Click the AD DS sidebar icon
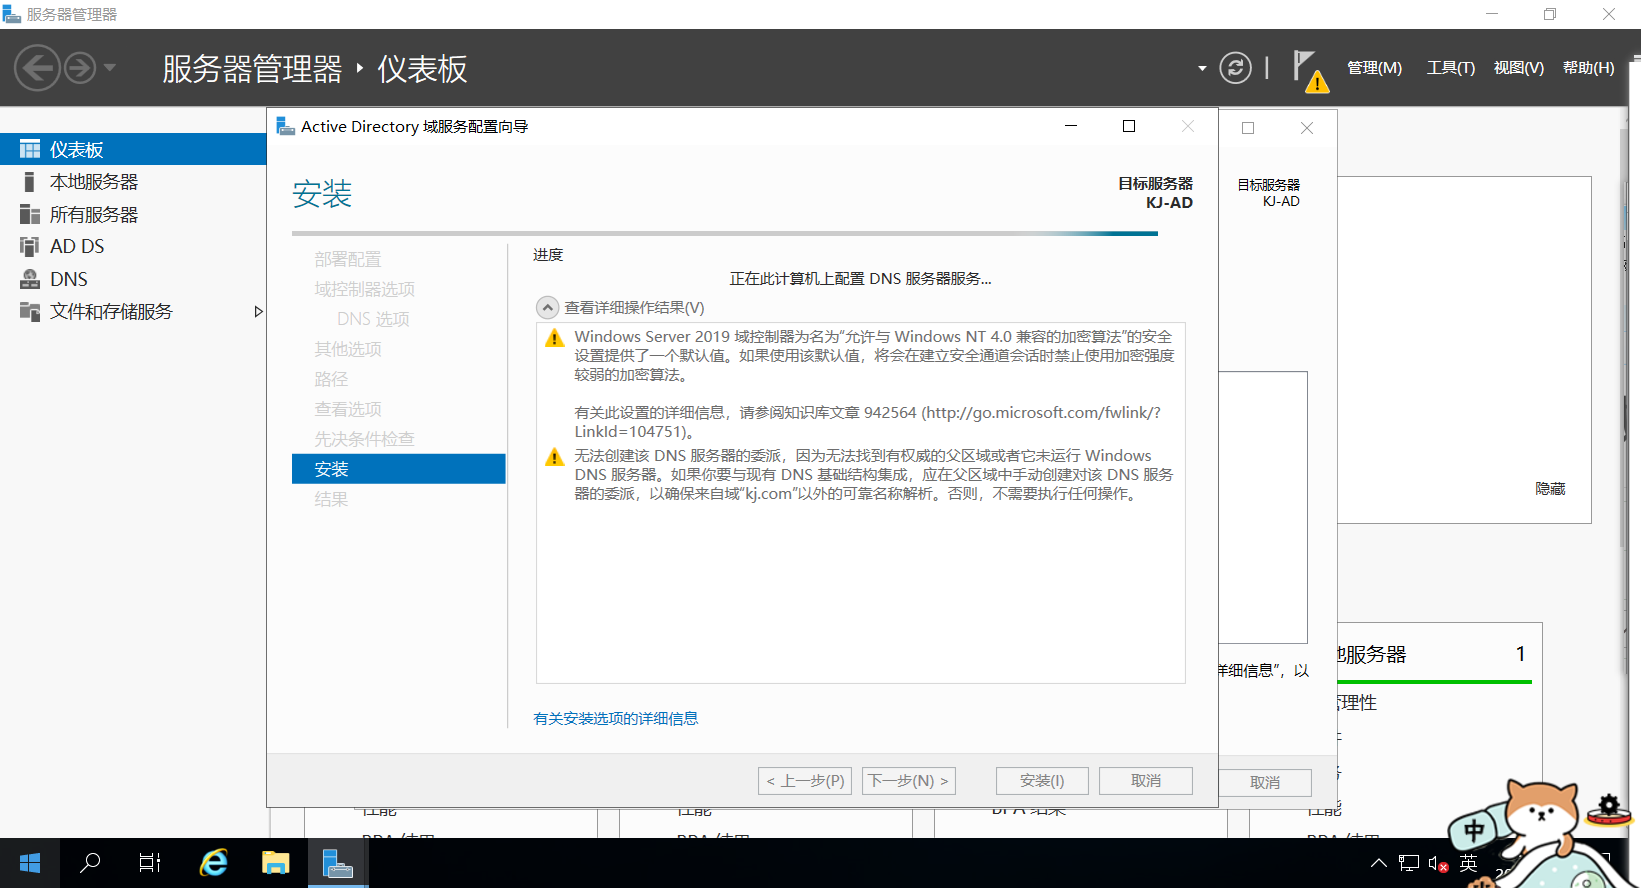Viewport: 1641px width, 888px height. pyautogui.click(x=30, y=246)
